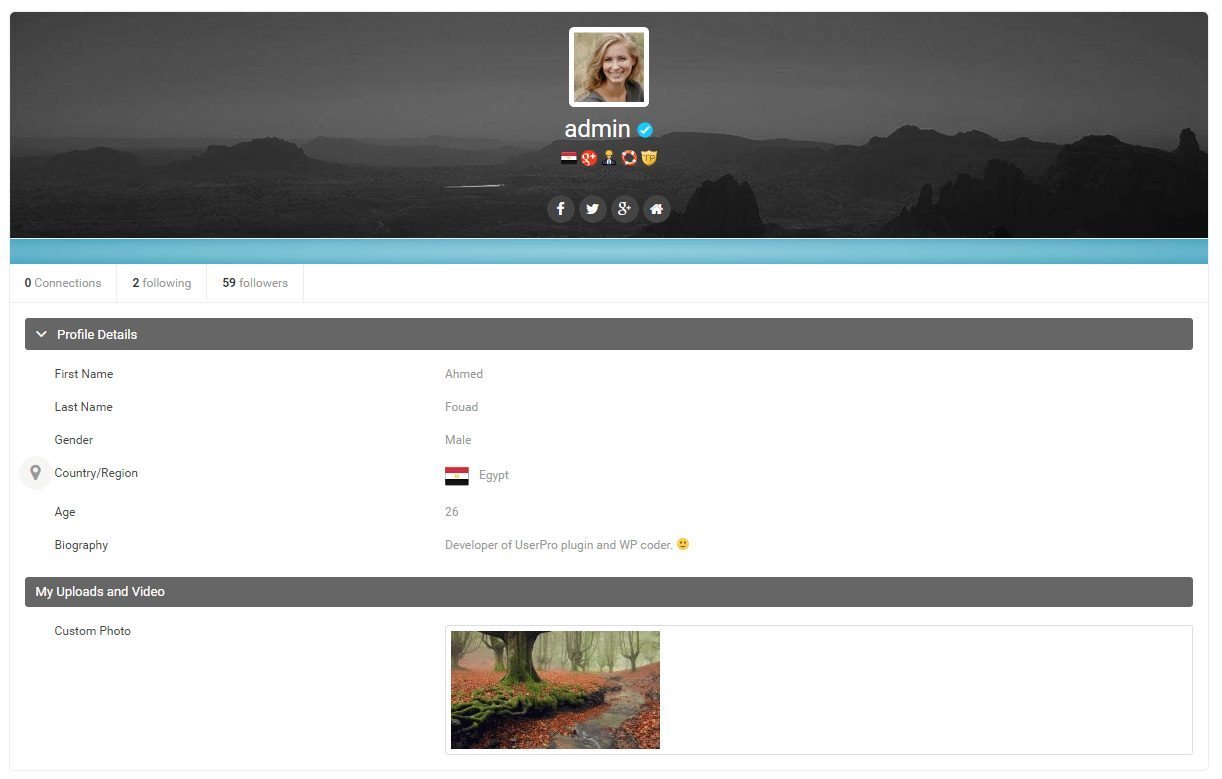This screenshot has height=779, width=1222.
Task: Click the Country/Region label
Action: 96,473
